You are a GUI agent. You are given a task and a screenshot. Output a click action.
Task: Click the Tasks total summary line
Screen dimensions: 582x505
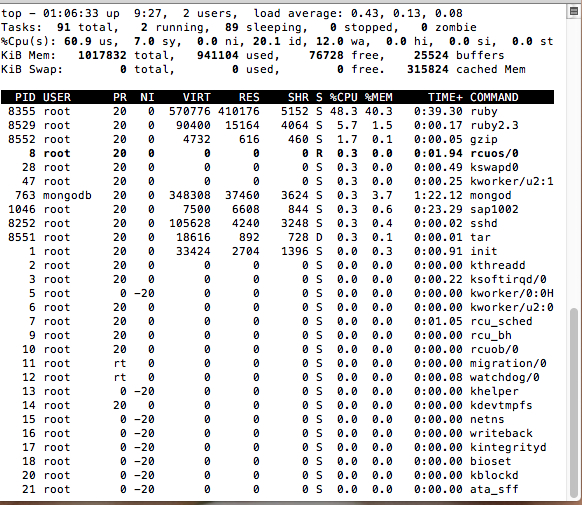[239, 27]
